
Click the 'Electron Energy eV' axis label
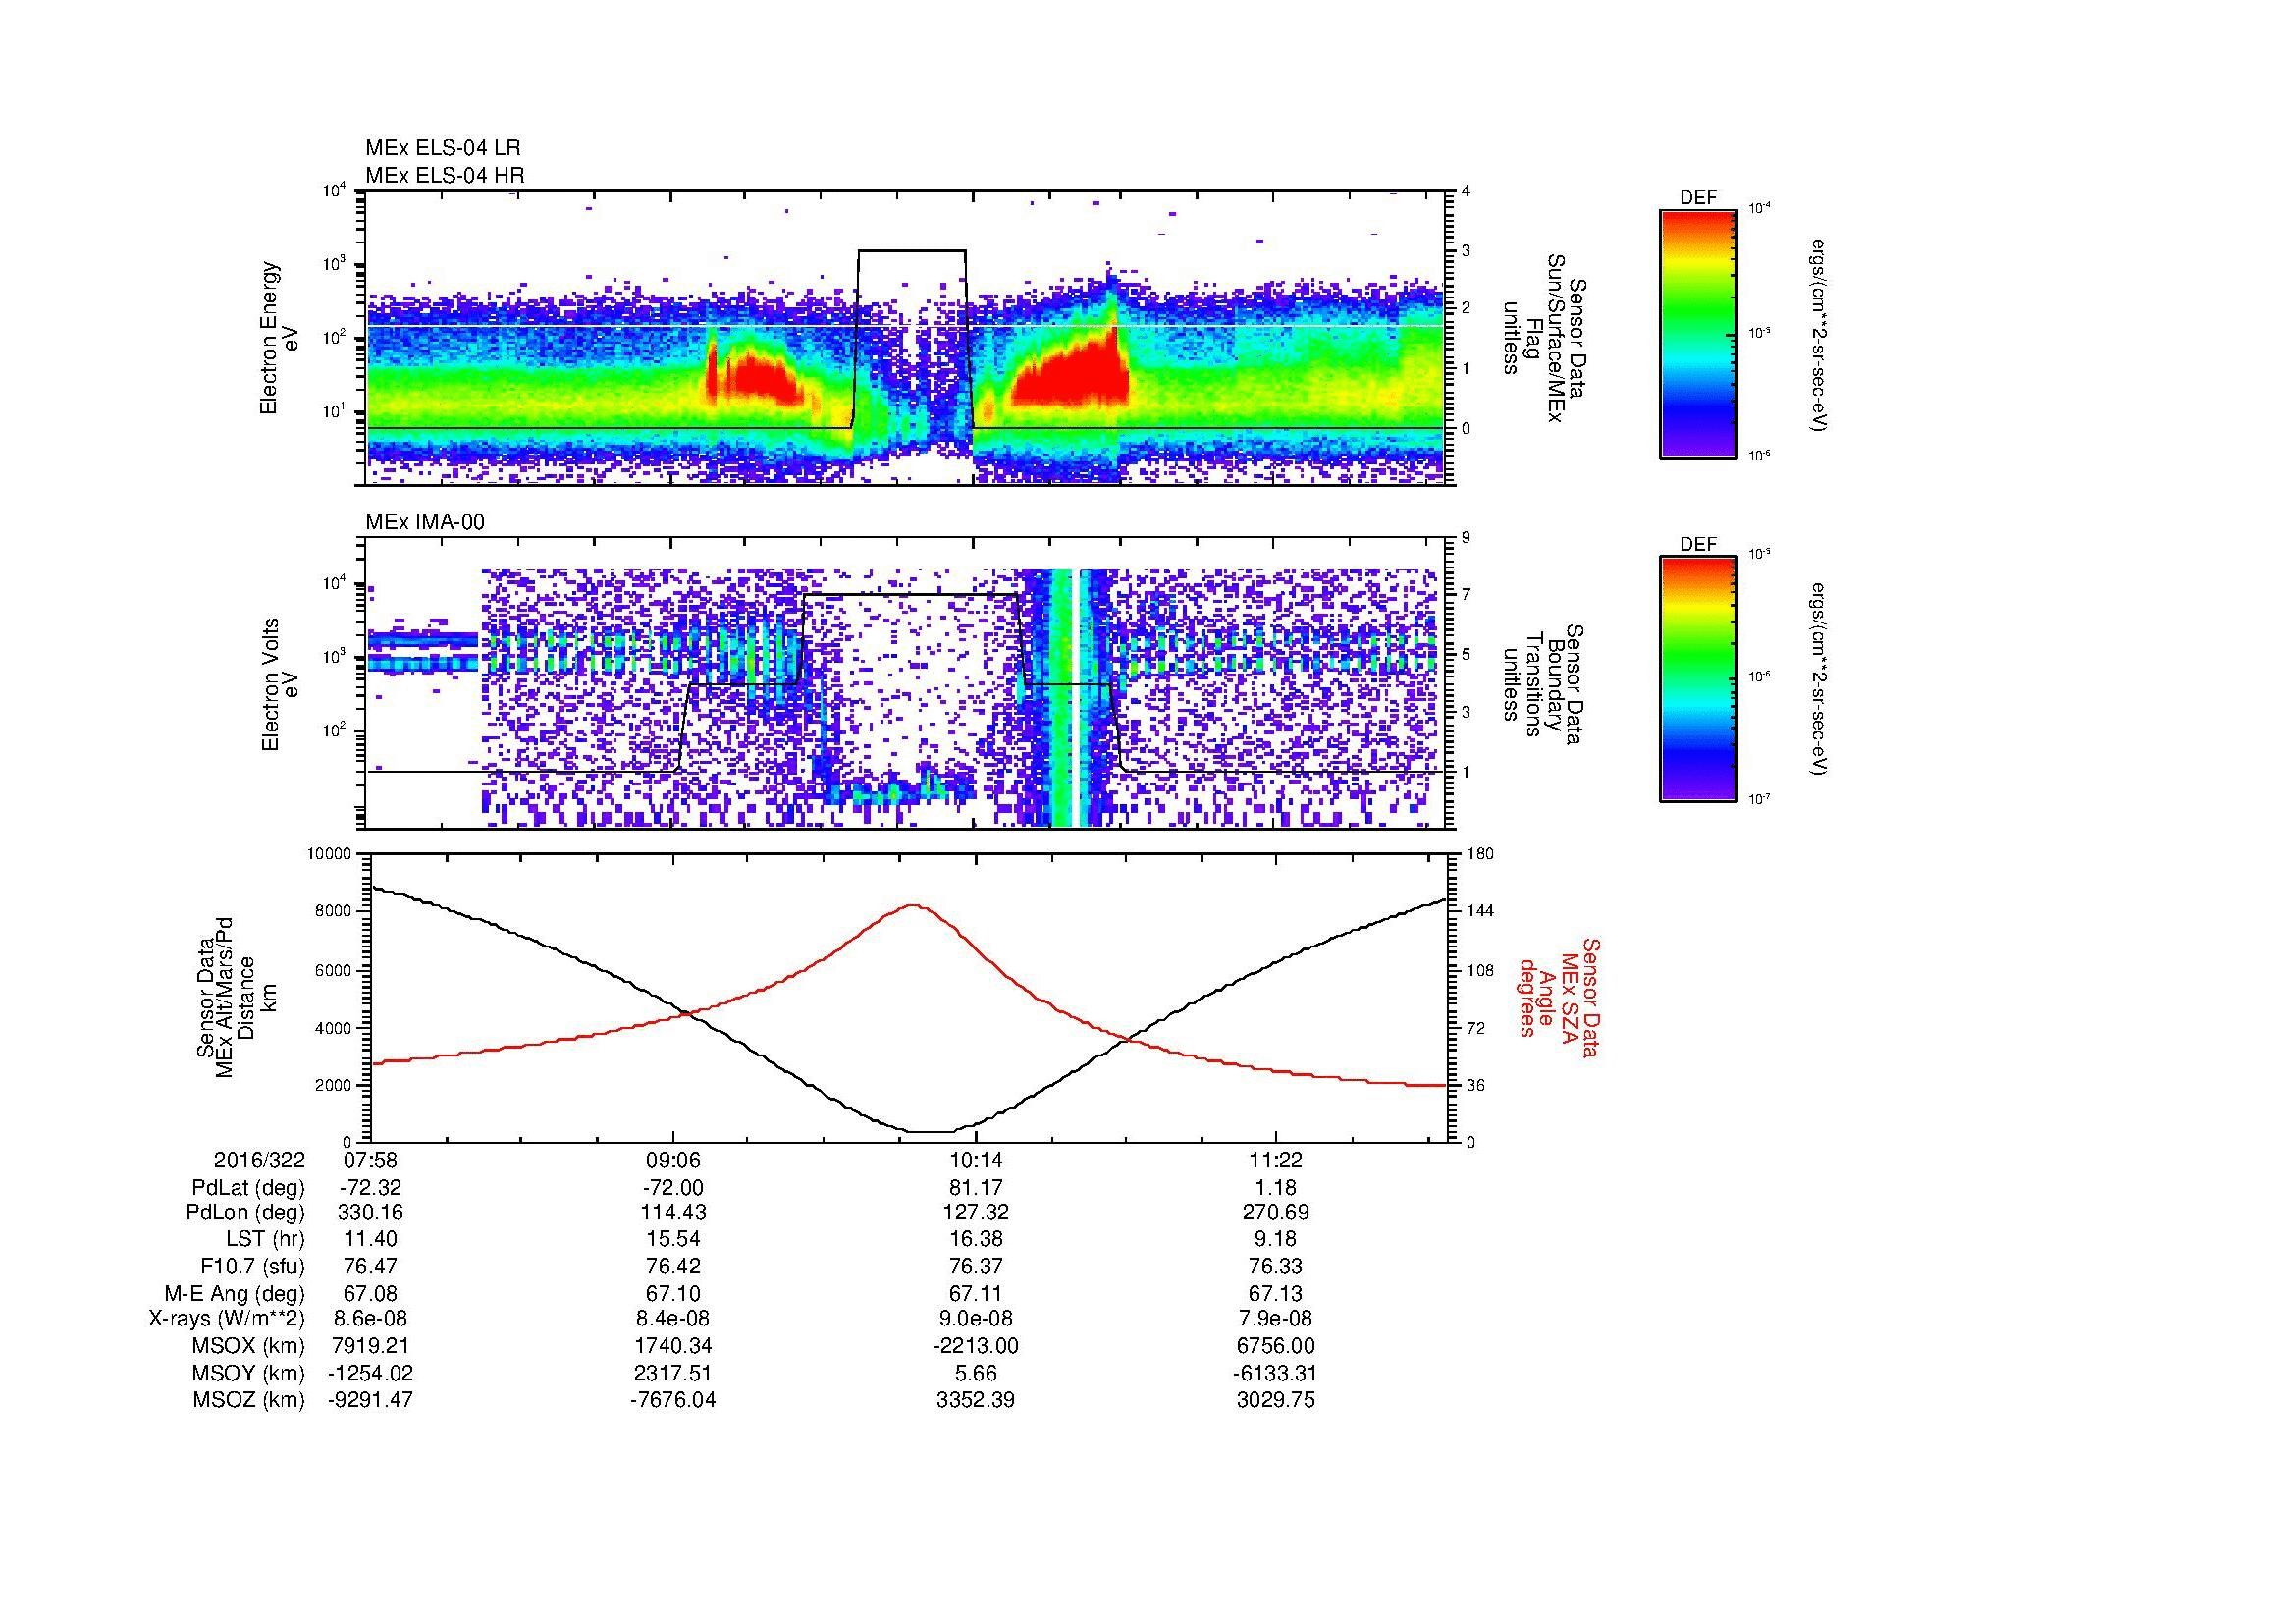point(281,338)
